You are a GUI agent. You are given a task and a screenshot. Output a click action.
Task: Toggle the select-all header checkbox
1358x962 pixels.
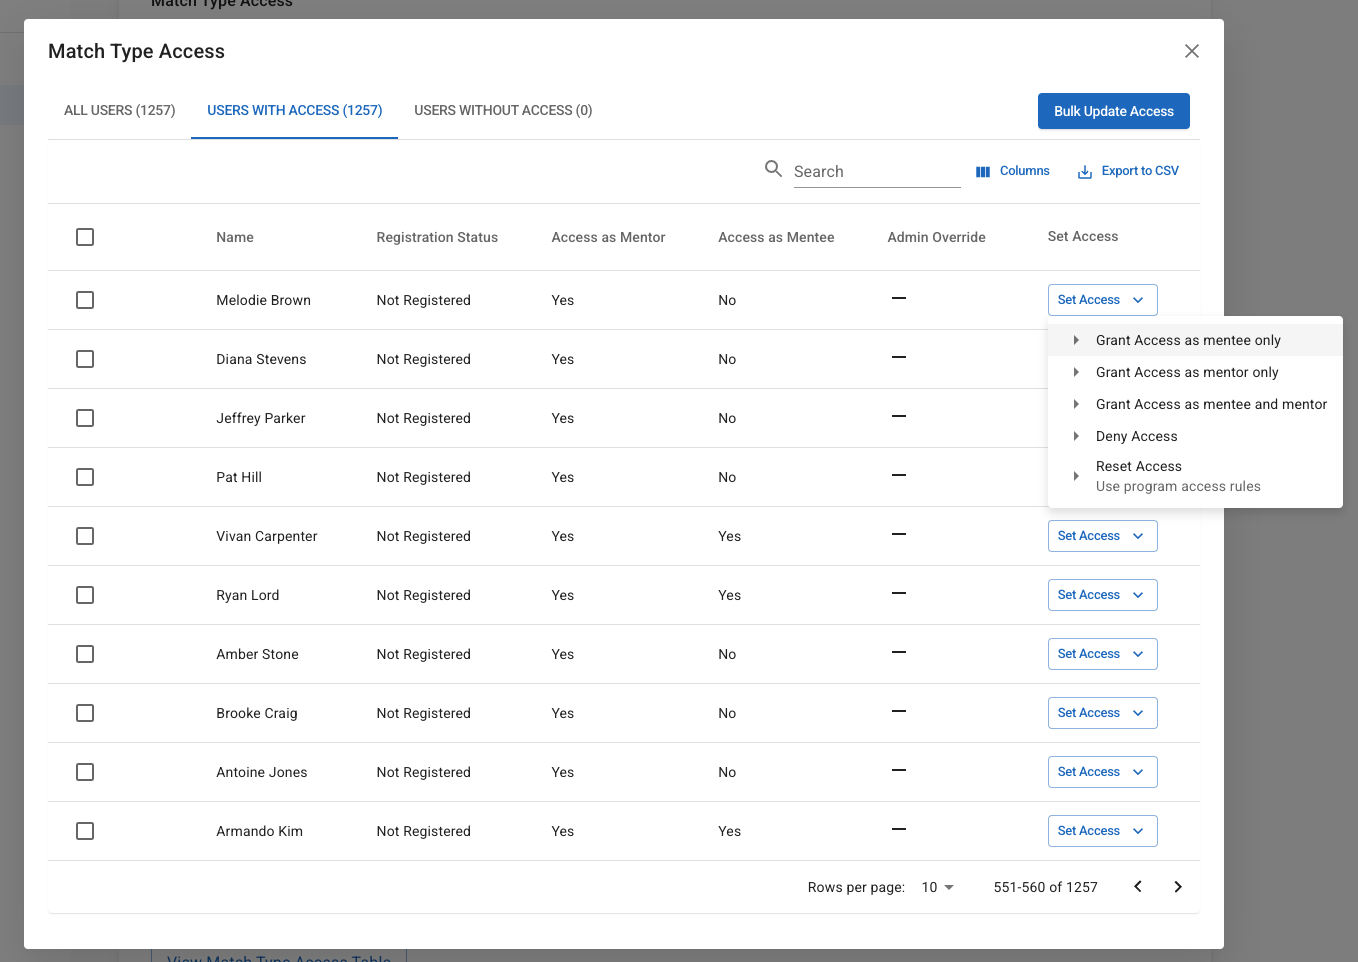pos(85,237)
